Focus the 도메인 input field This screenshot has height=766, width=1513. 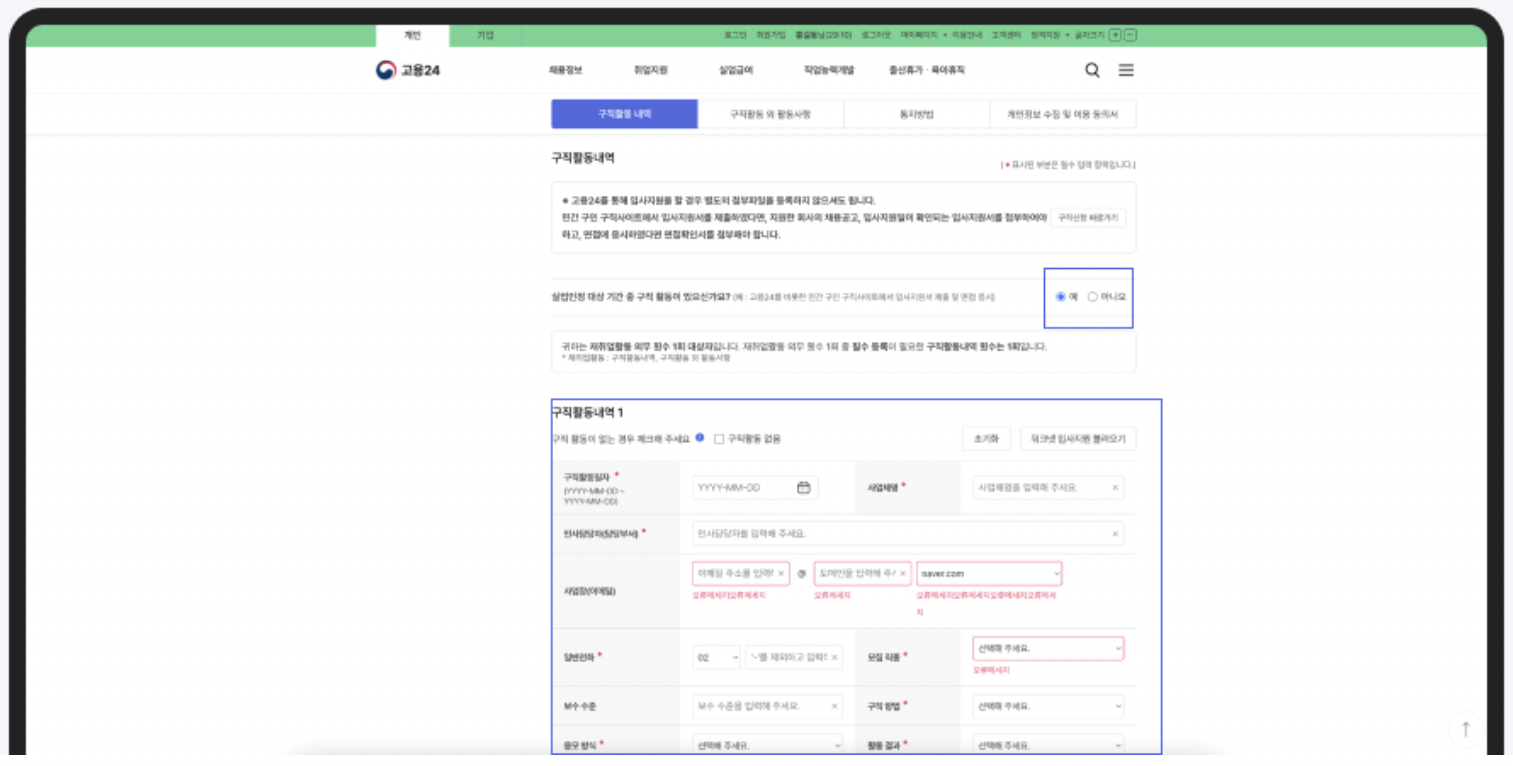(862, 573)
